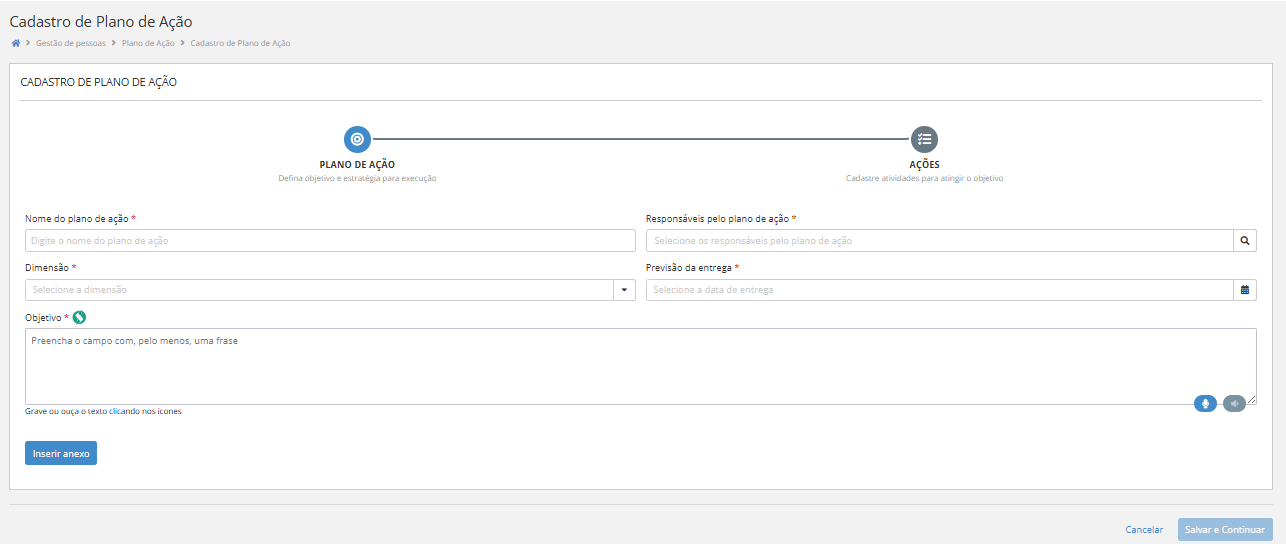Click into the Objetivo text area

pos(600,365)
